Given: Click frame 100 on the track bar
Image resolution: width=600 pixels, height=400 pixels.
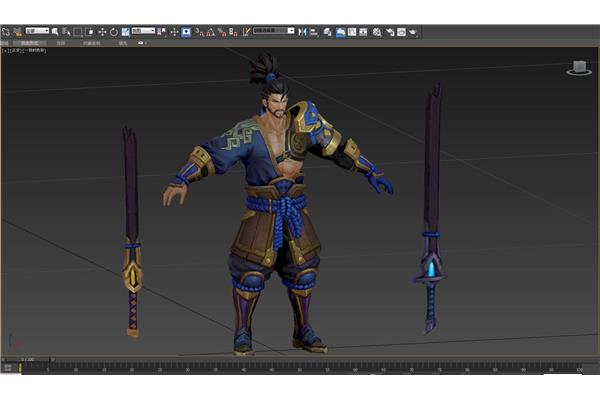Looking at the screenshot, I should [579, 369].
